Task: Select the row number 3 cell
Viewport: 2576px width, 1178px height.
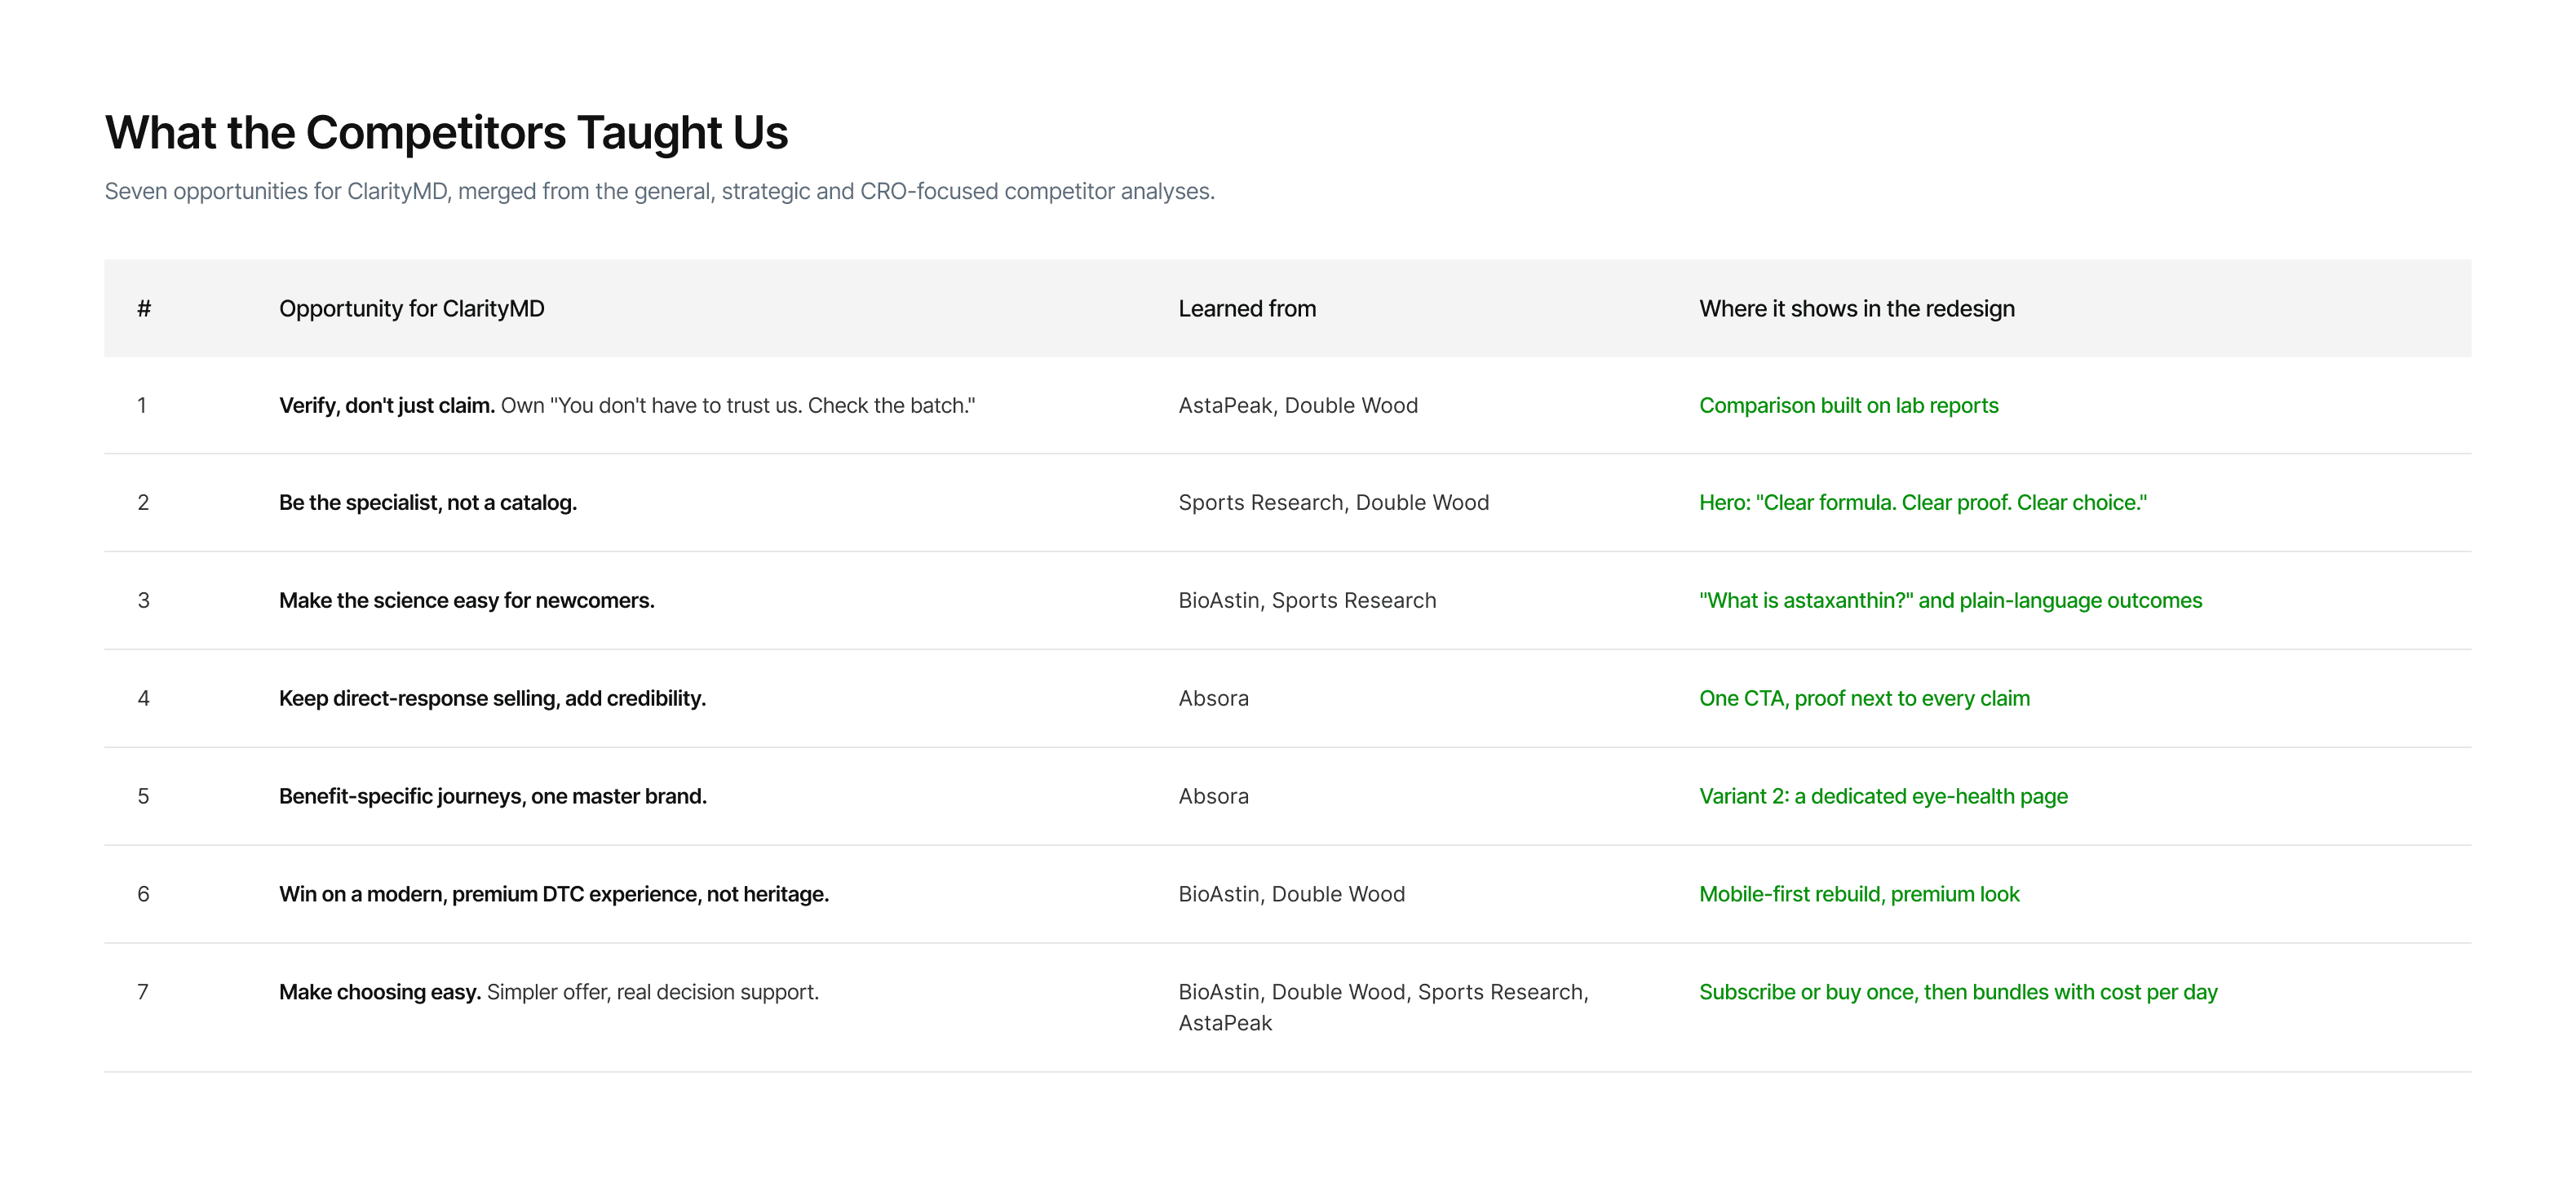Action: [x=143, y=601]
